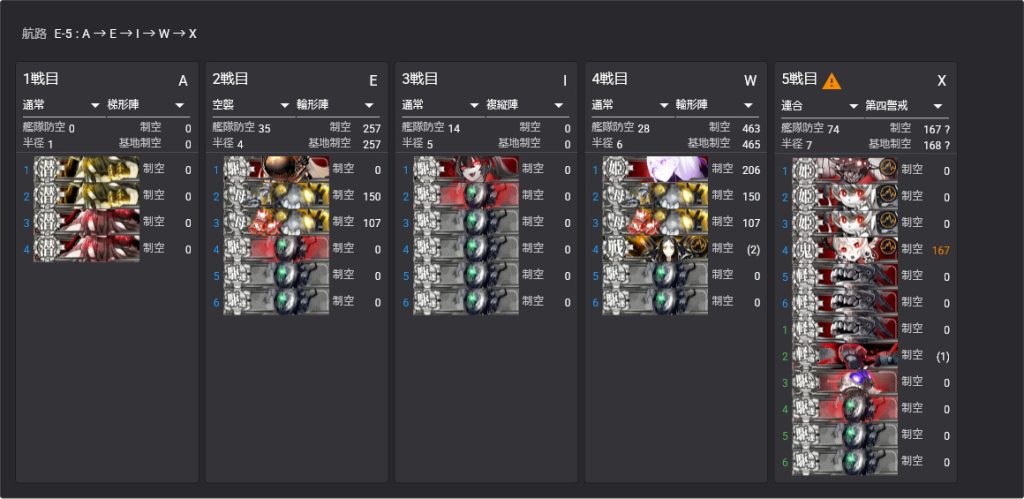This screenshot has height=499, width=1024.
Task: Click the flagship enemy in 5戦目
Action: click(845, 170)
